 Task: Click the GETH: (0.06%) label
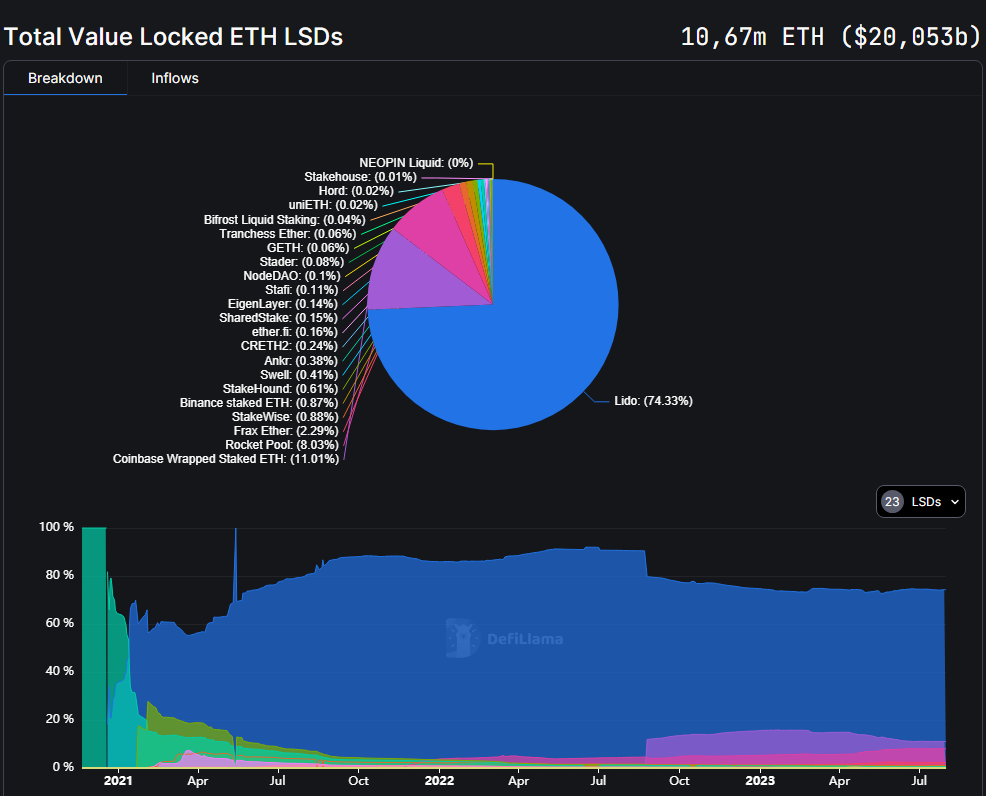(308, 248)
